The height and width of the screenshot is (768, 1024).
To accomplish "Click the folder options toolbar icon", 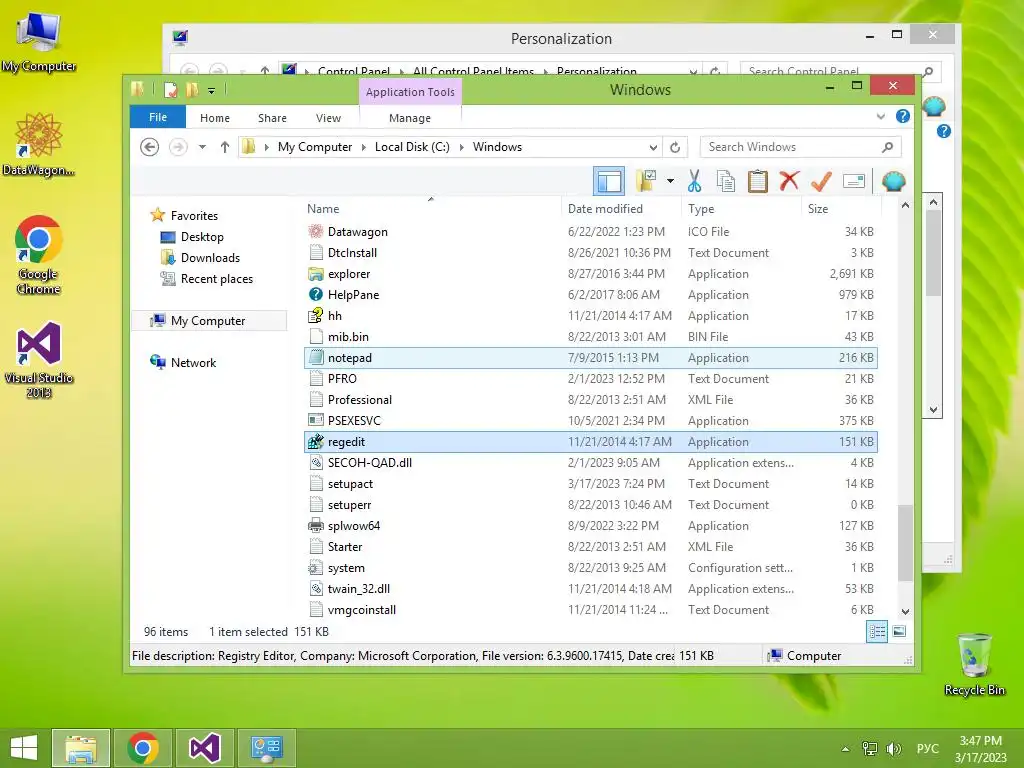I will click(646, 181).
